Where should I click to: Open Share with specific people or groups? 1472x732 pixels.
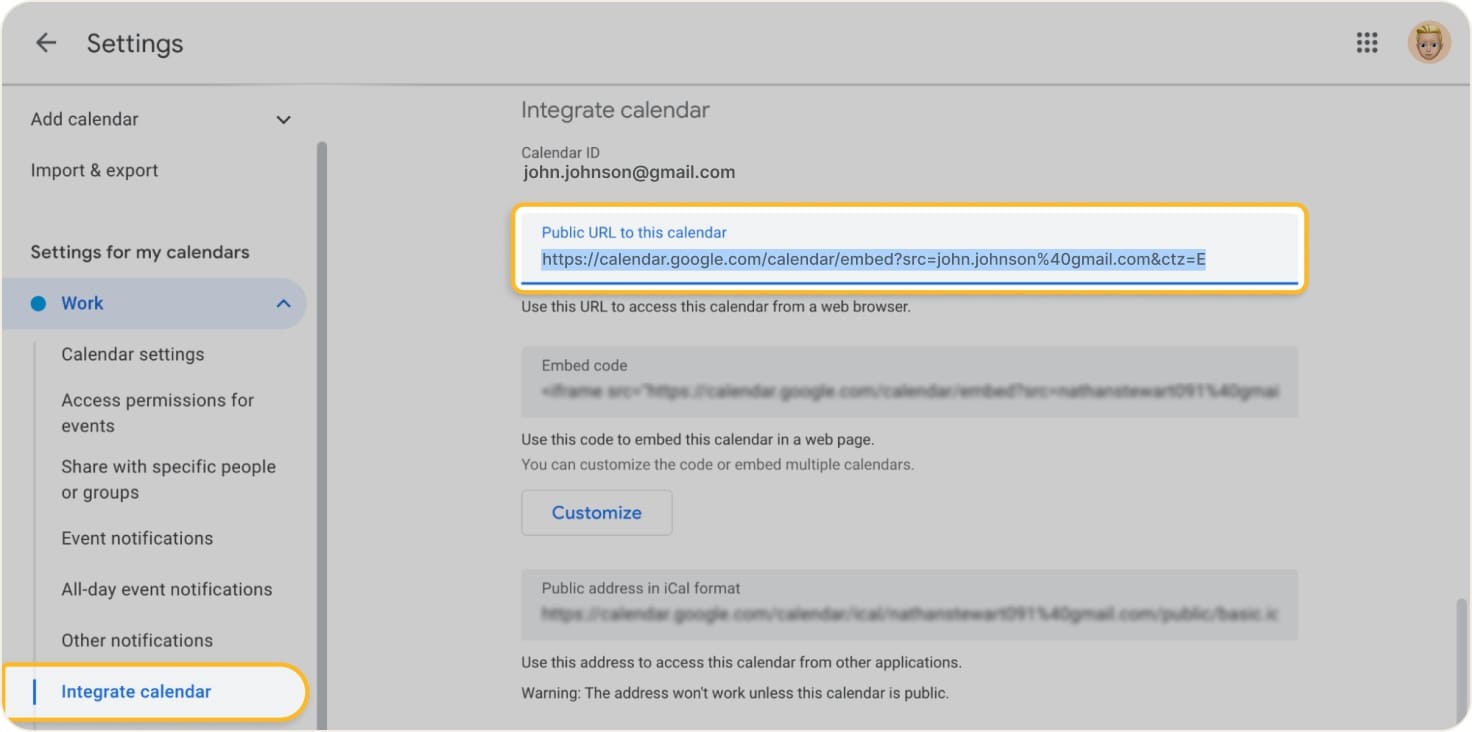coord(168,479)
